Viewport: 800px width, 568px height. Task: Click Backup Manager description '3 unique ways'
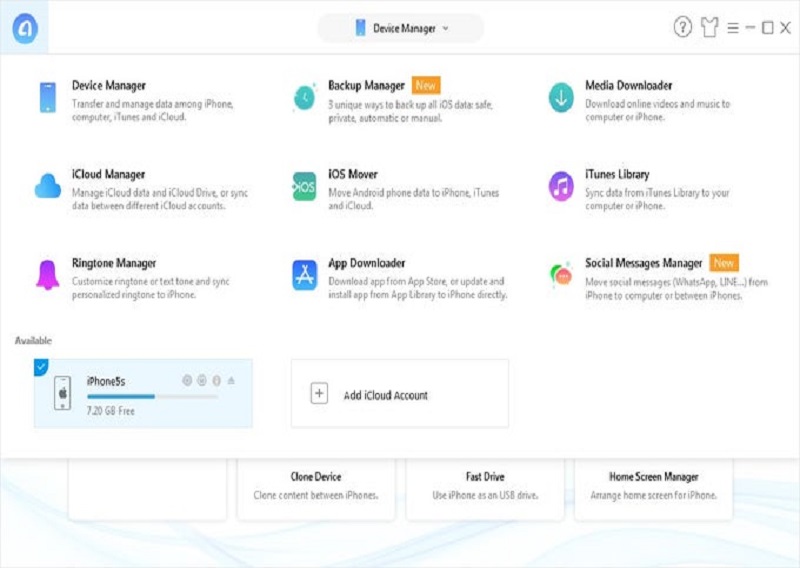pos(410,111)
